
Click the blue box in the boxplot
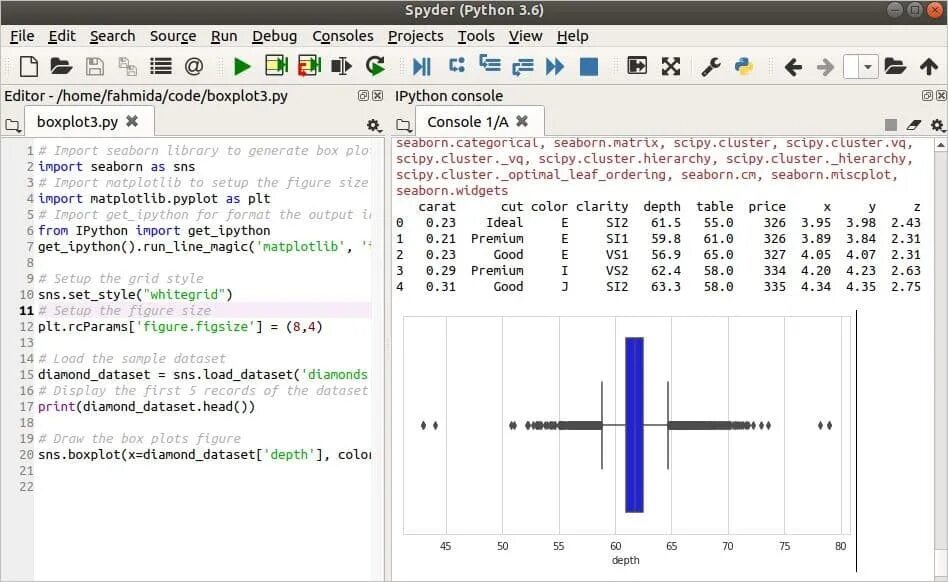pyautogui.click(x=634, y=425)
